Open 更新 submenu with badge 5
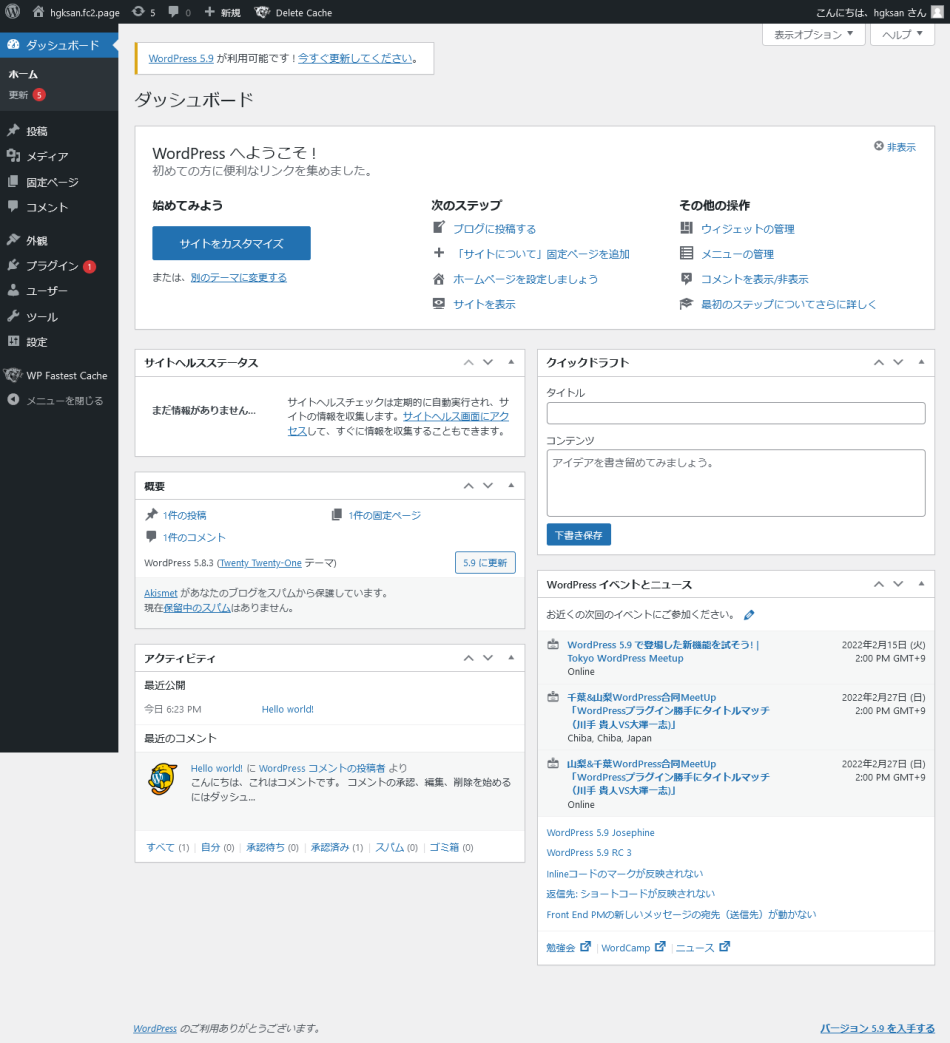Screen dimensions: 950x1043 (x=27, y=95)
